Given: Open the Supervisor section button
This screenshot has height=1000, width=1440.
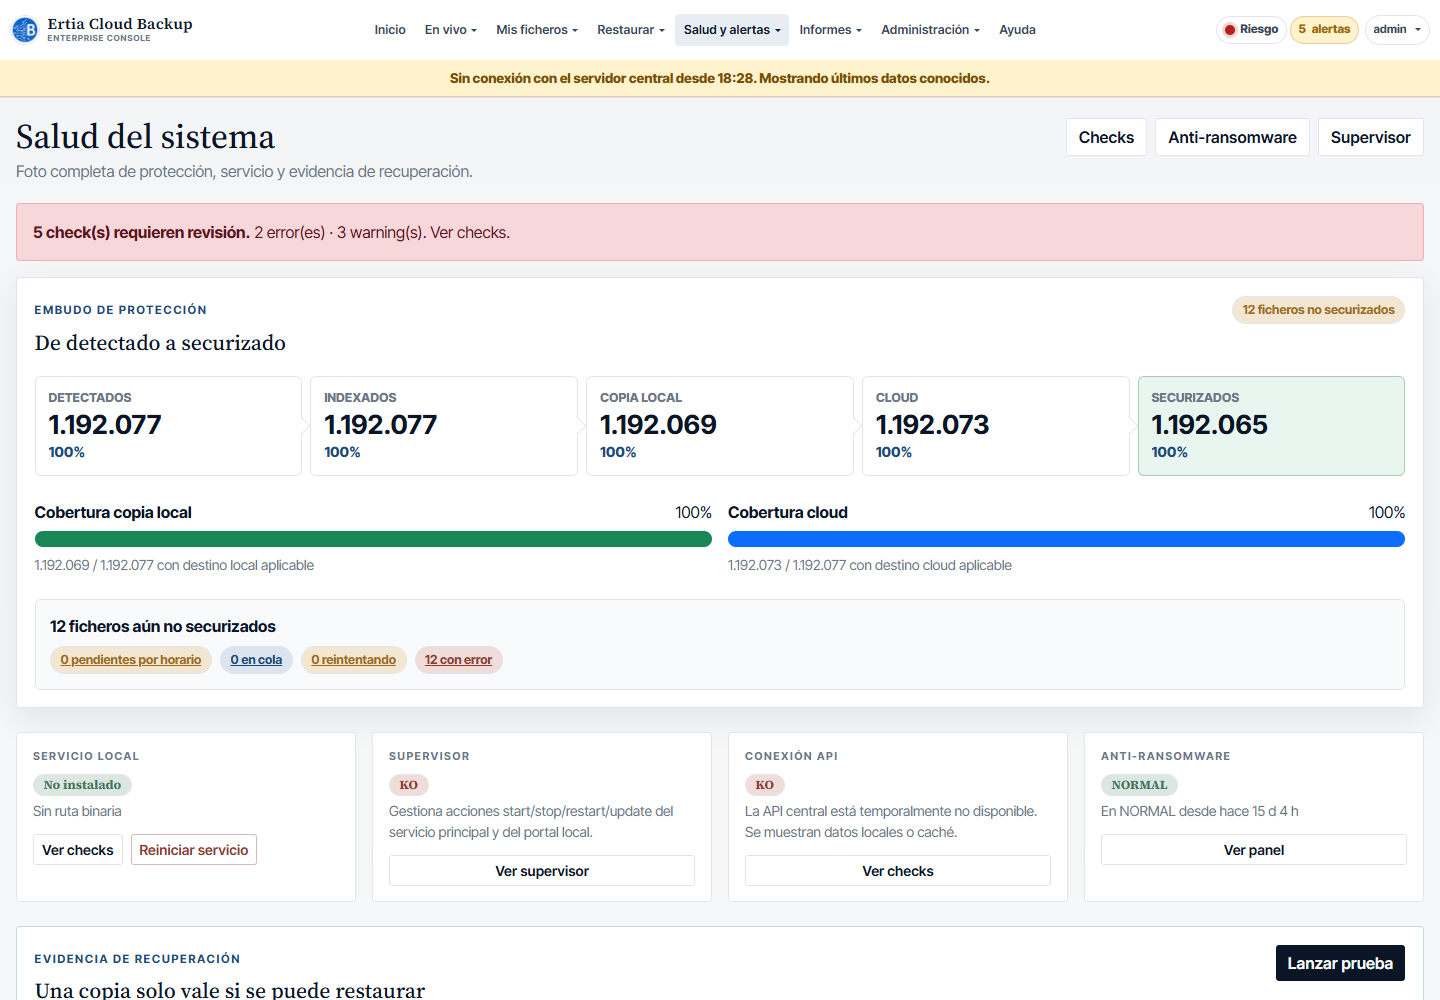Looking at the screenshot, I should click(1370, 137).
